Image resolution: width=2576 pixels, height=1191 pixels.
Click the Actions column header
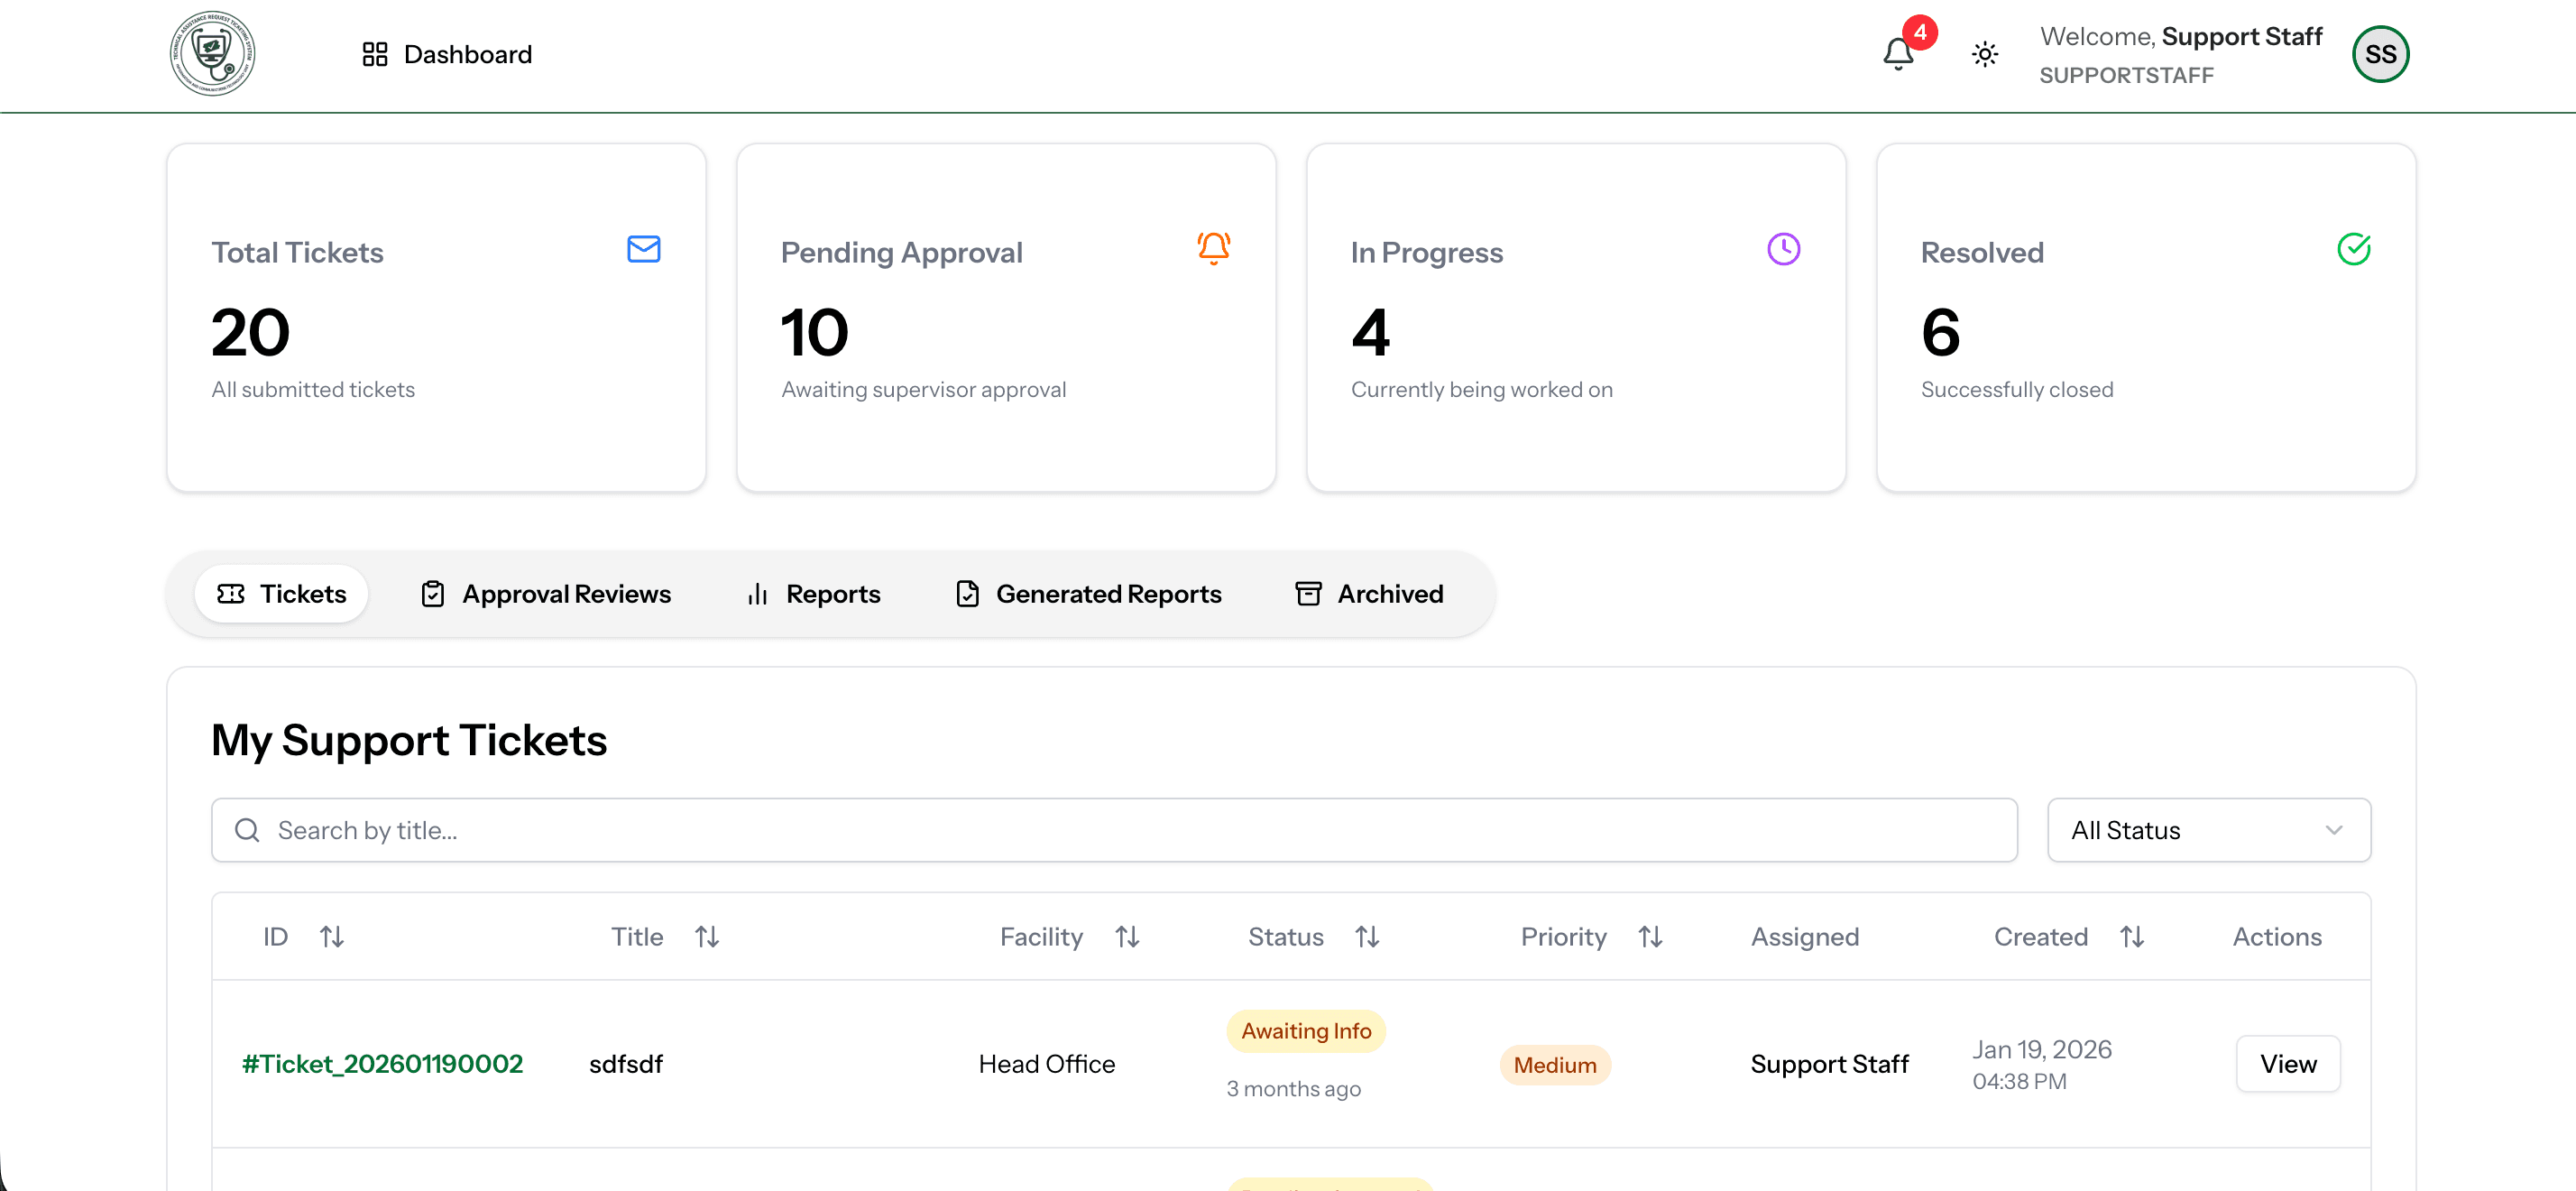tap(2277, 937)
